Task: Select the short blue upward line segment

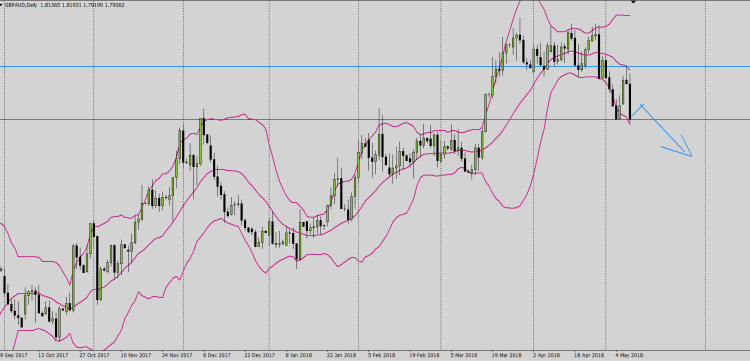Action: pyautogui.click(x=637, y=111)
